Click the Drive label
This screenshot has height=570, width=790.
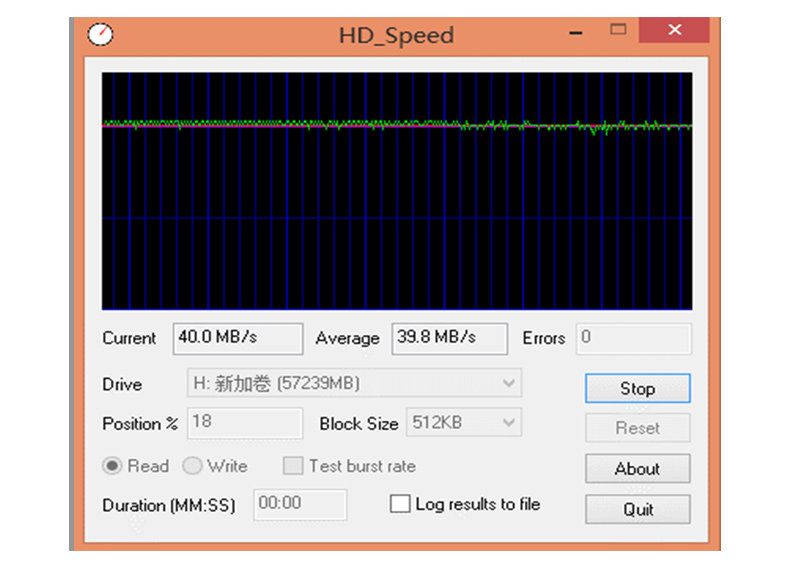click(122, 385)
